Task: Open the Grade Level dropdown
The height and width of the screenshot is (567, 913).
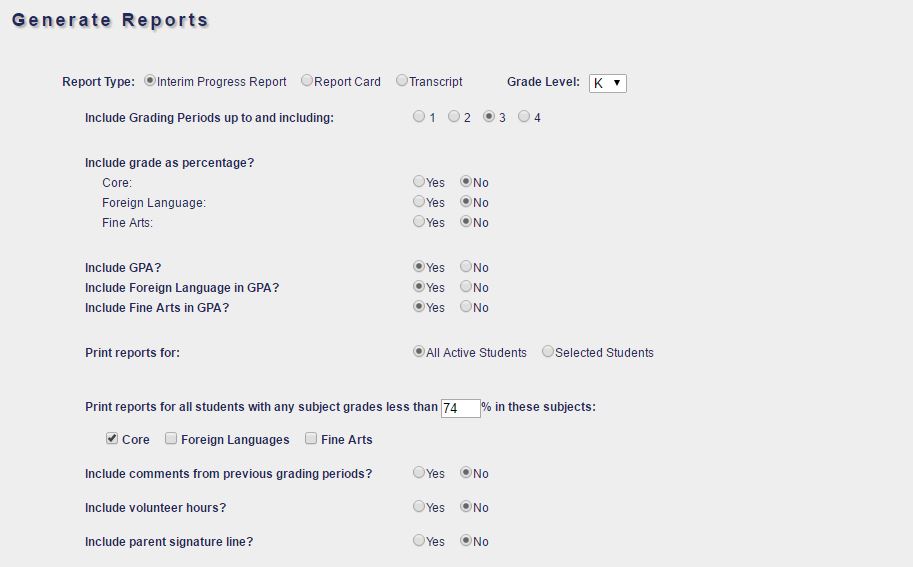Action: click(x=607, y=83)
